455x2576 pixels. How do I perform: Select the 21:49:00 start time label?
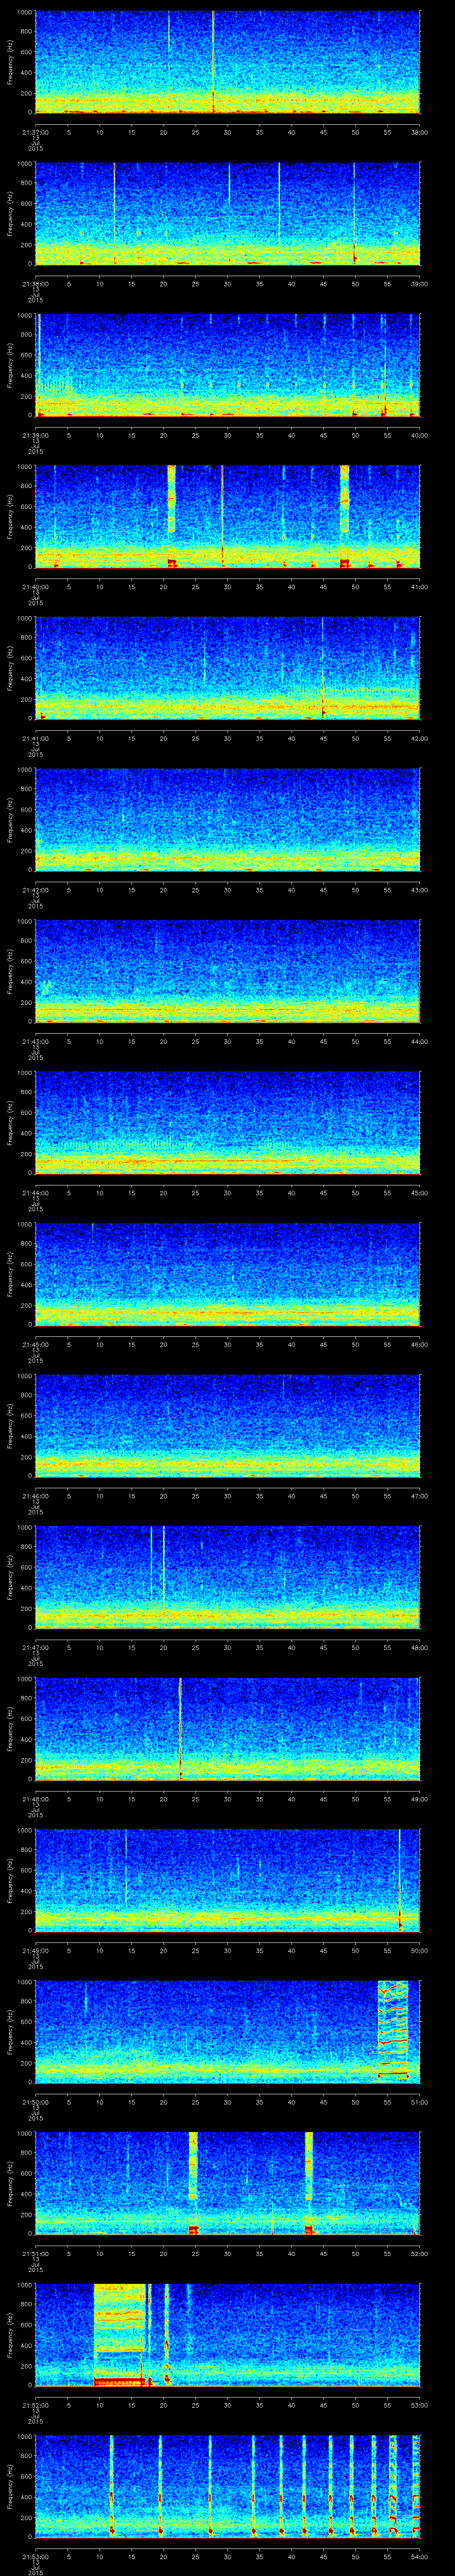pyautogui.click(x=35, y=1950)
